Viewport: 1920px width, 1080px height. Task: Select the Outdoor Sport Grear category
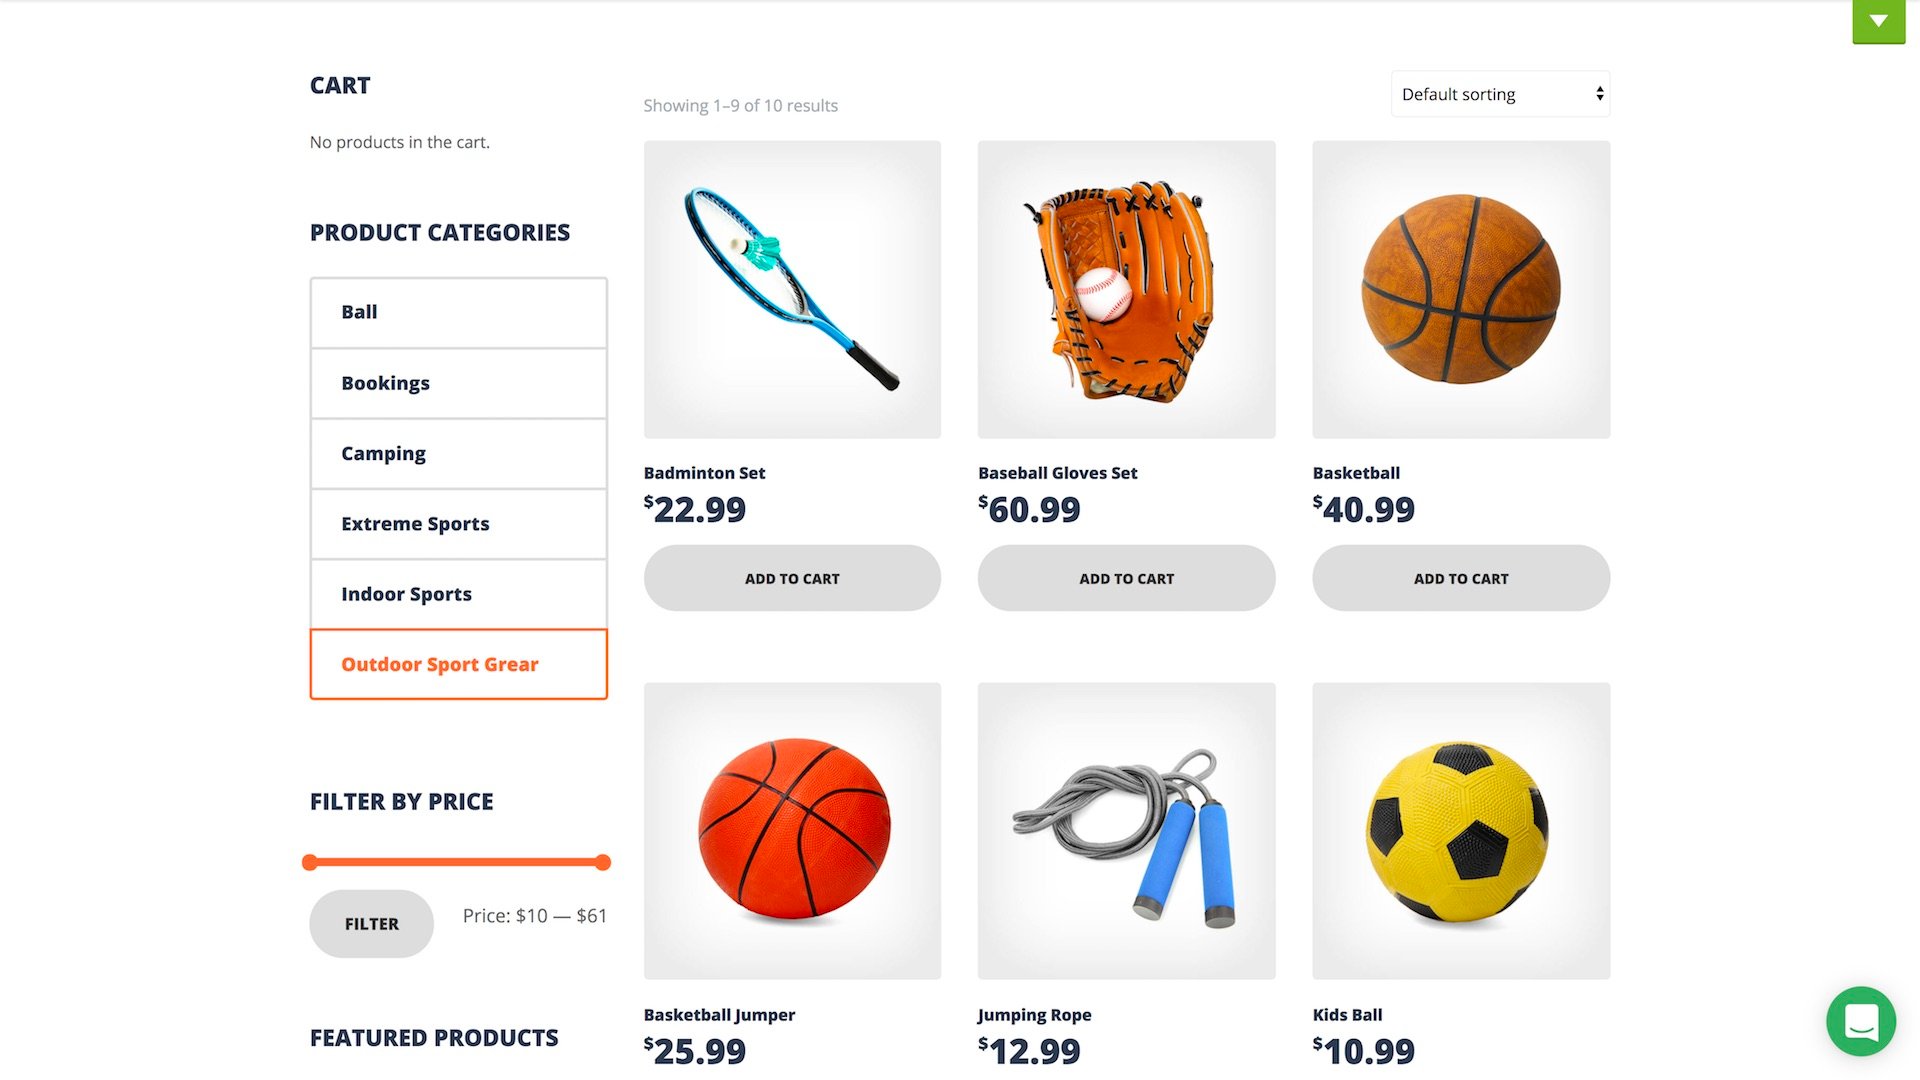(459, 664)
